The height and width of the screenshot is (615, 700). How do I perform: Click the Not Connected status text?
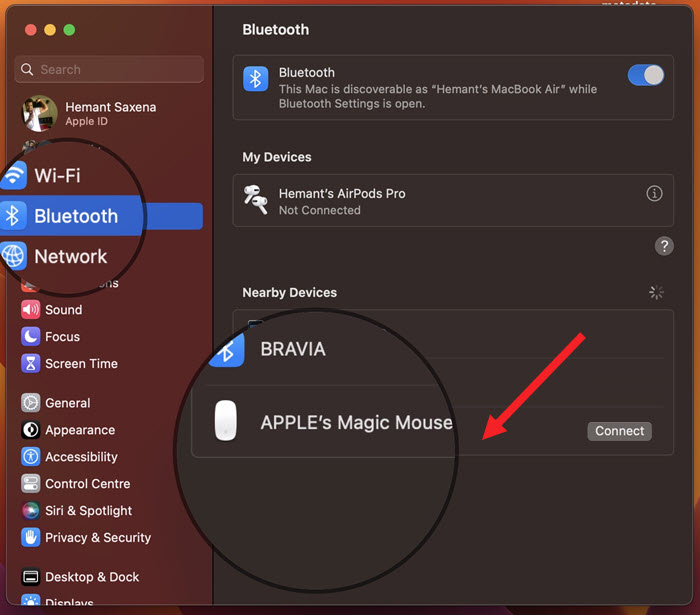[320, 210]
